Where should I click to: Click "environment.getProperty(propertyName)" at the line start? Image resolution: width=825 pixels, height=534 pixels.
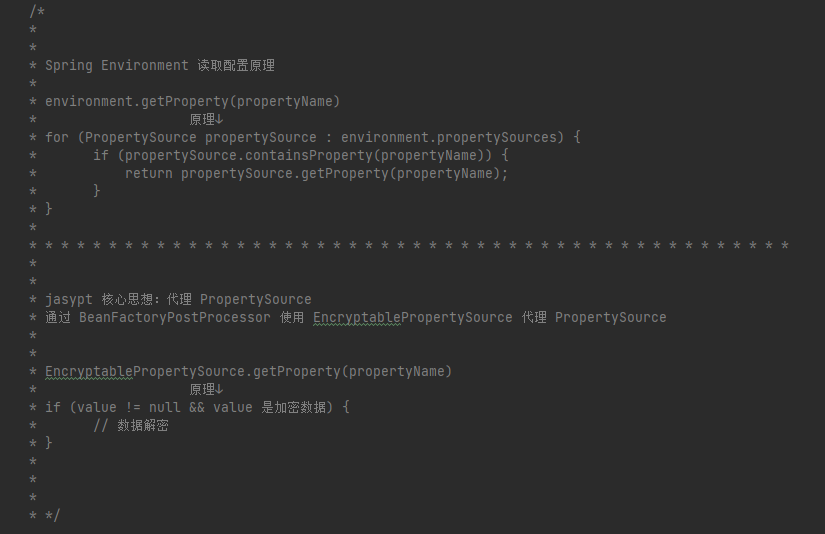[x=192, y=101]
